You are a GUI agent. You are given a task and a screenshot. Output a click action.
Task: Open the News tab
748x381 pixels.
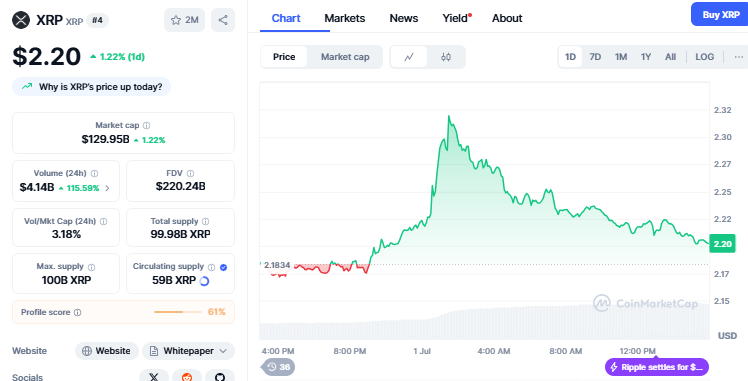(x=404, y=19)
